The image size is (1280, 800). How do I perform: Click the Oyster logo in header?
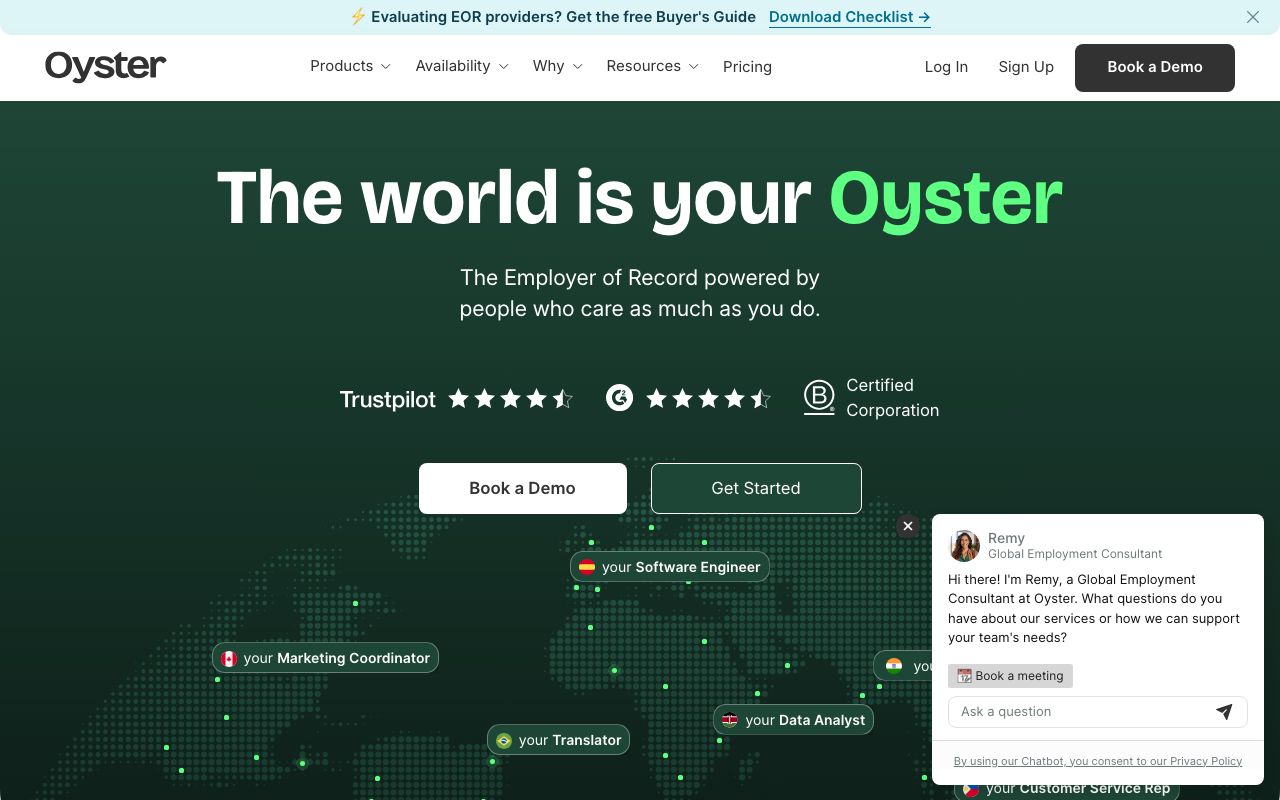point(105,66)
